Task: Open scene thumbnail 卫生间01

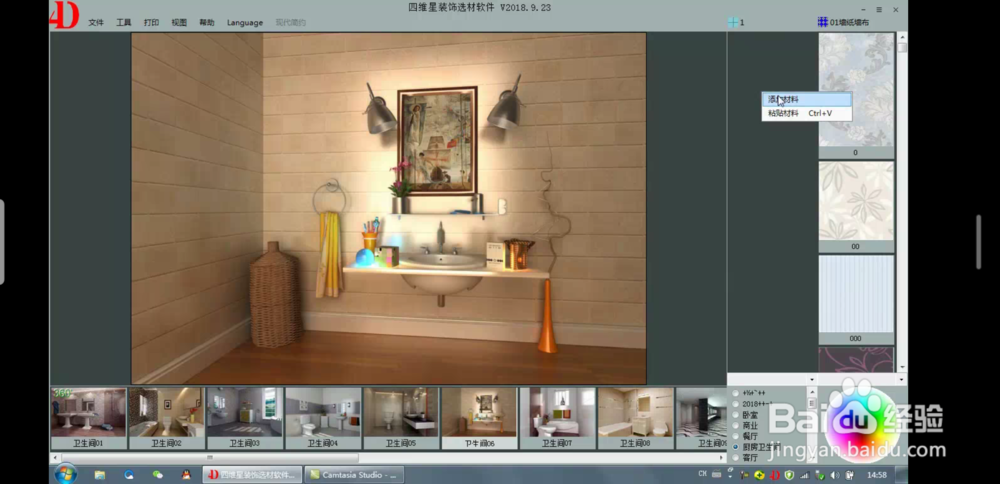Action: 88,418
